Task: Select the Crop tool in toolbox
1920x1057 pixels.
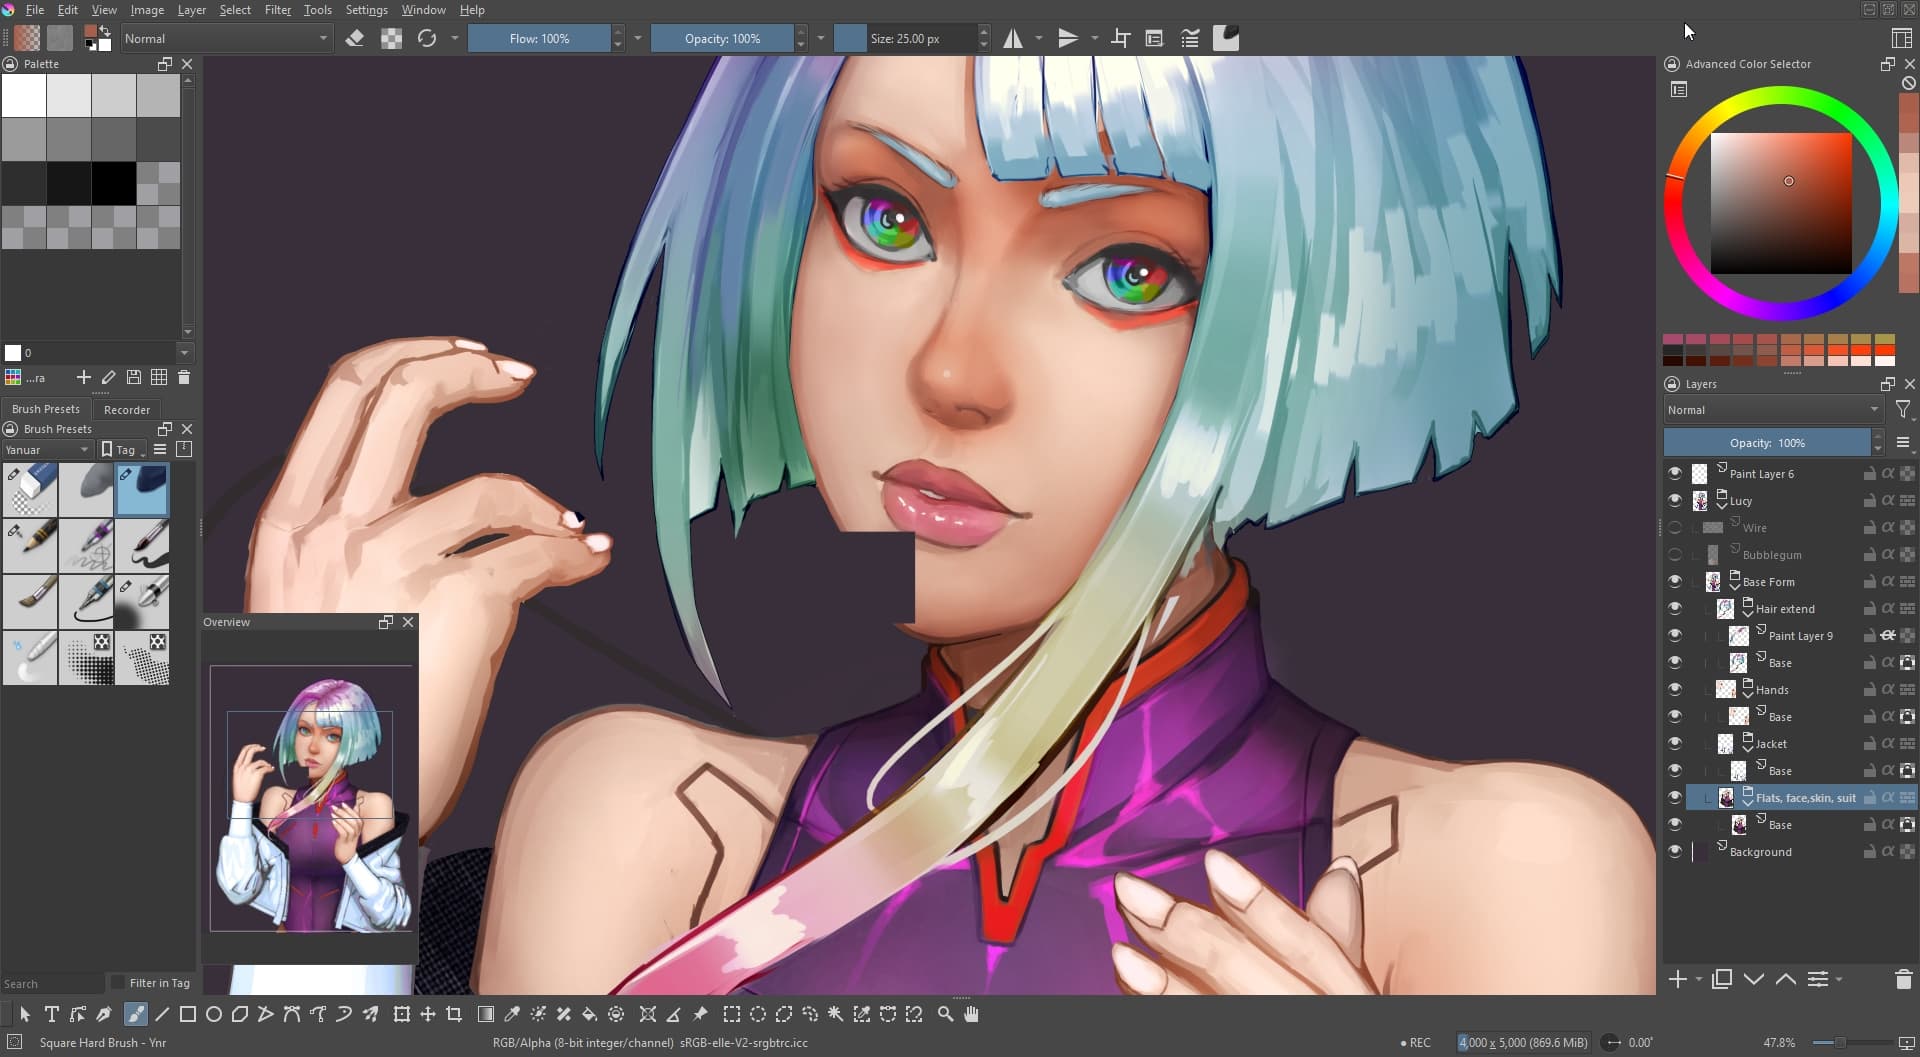Action: click(454, 1014)
